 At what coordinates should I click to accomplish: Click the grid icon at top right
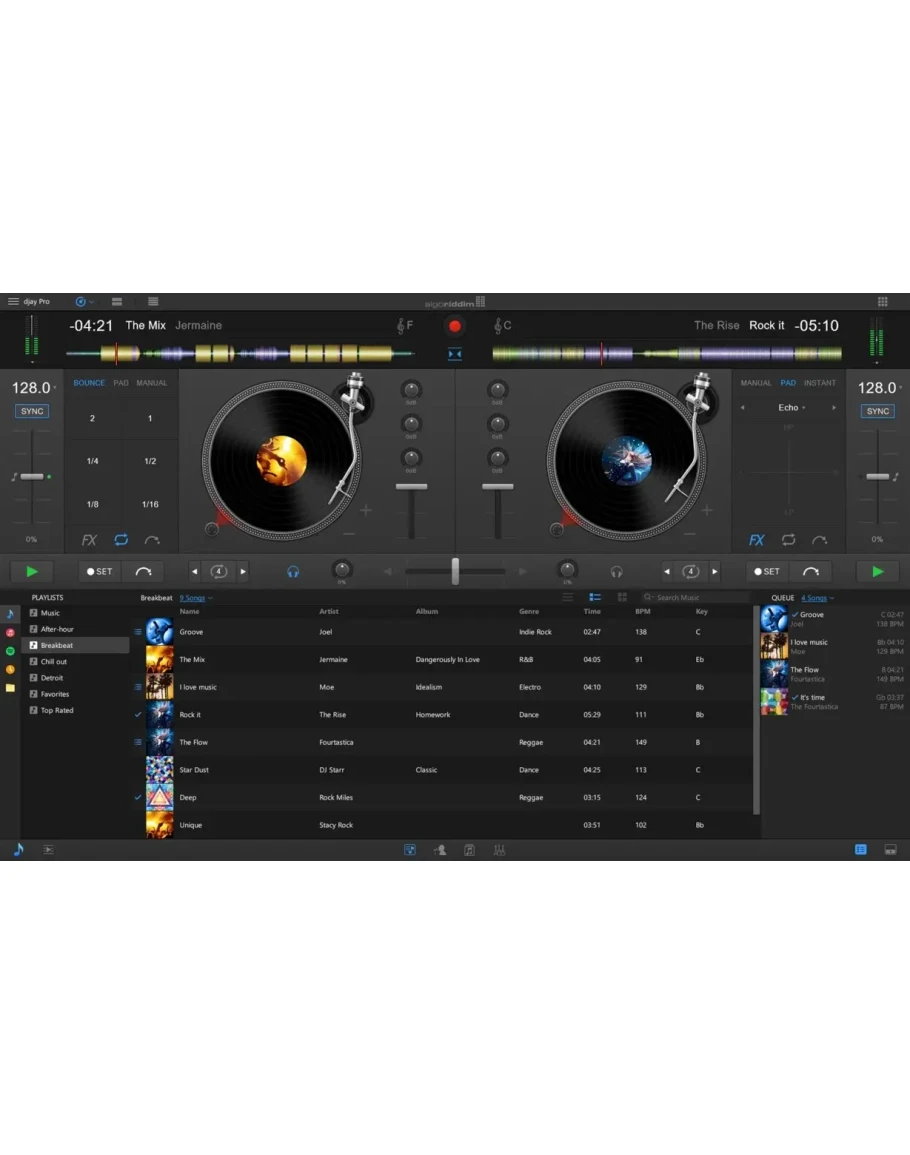[882, 301]
